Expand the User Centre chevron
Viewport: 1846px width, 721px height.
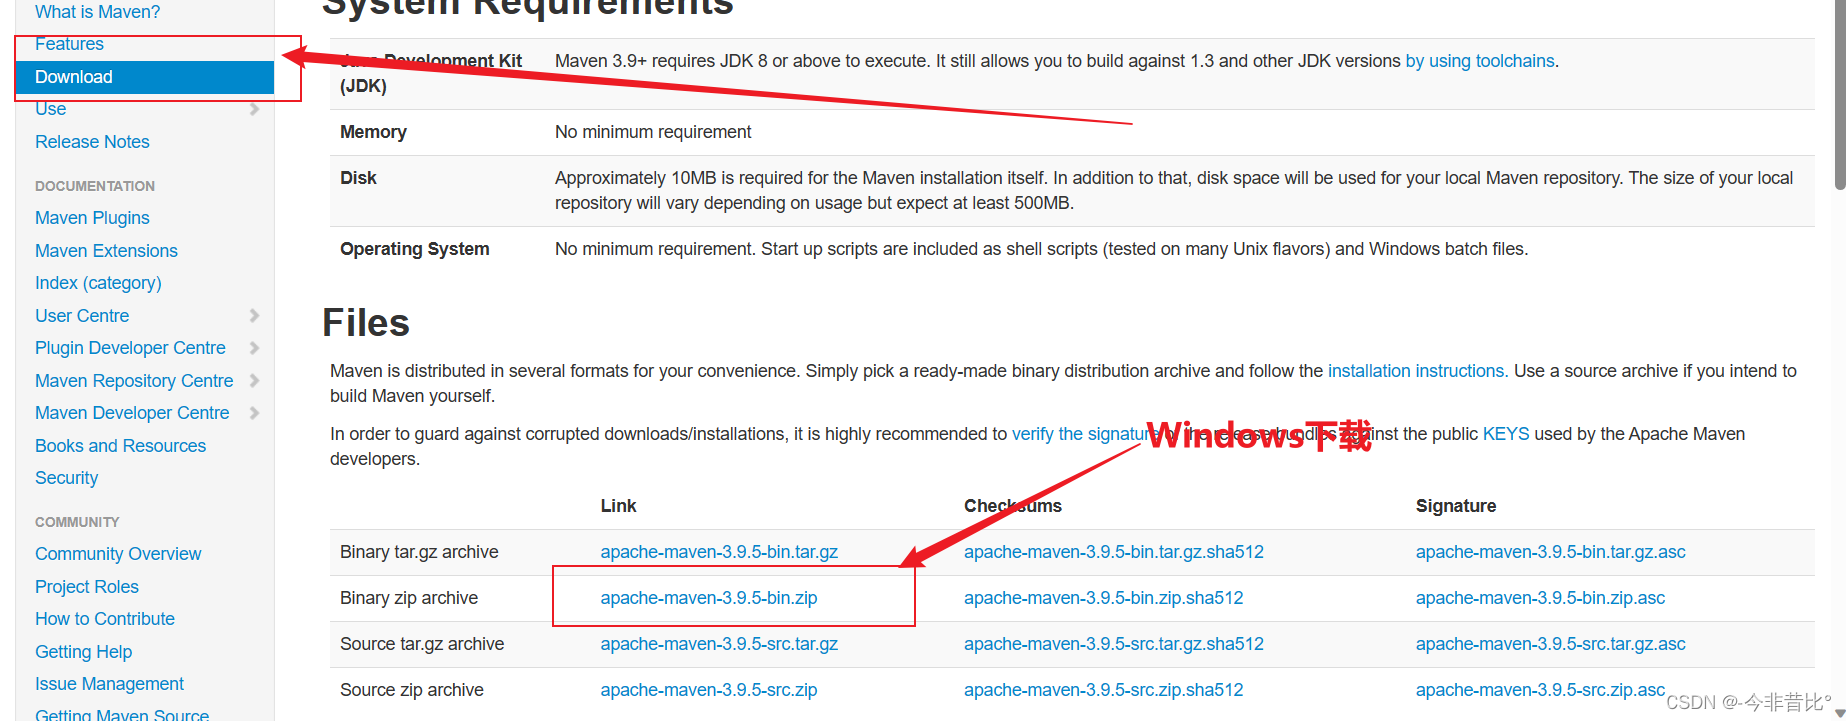(x=254, y=316)
